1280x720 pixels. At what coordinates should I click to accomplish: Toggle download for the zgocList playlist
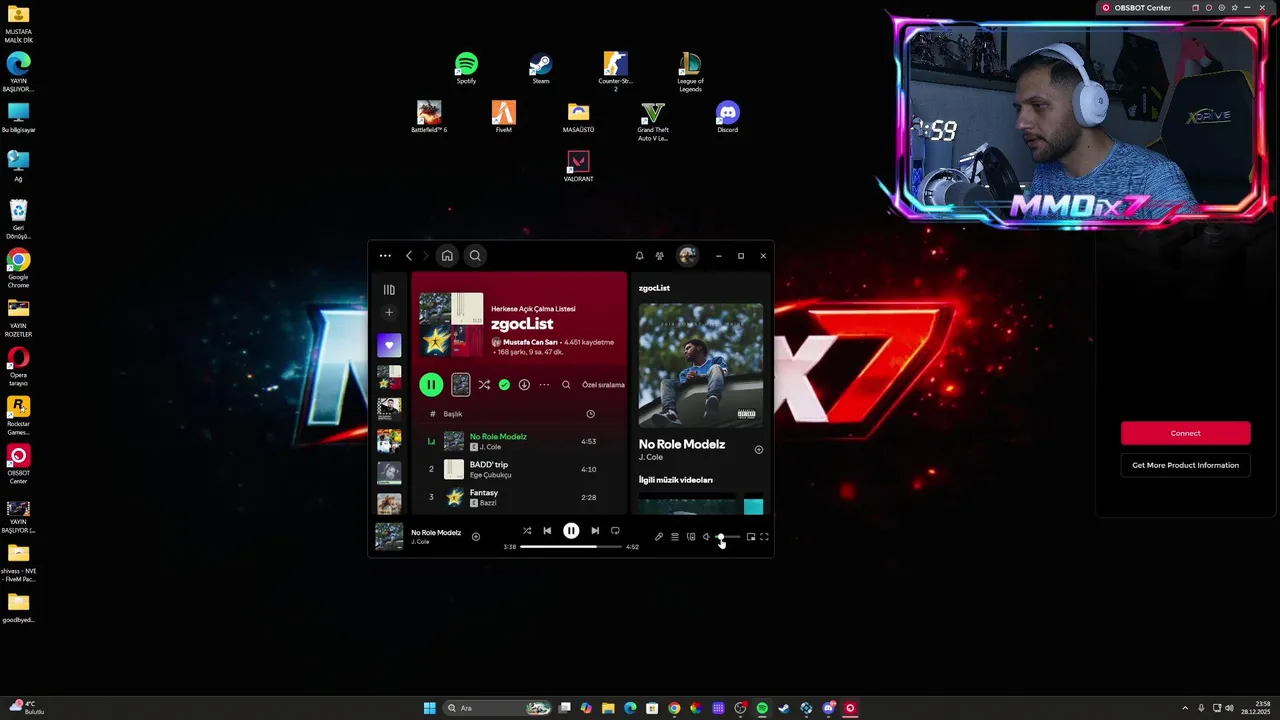(524, 385)
